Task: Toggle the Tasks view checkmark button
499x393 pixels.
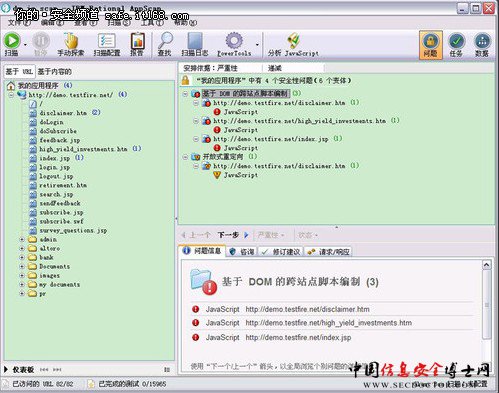Action: [x=456, y=45]
